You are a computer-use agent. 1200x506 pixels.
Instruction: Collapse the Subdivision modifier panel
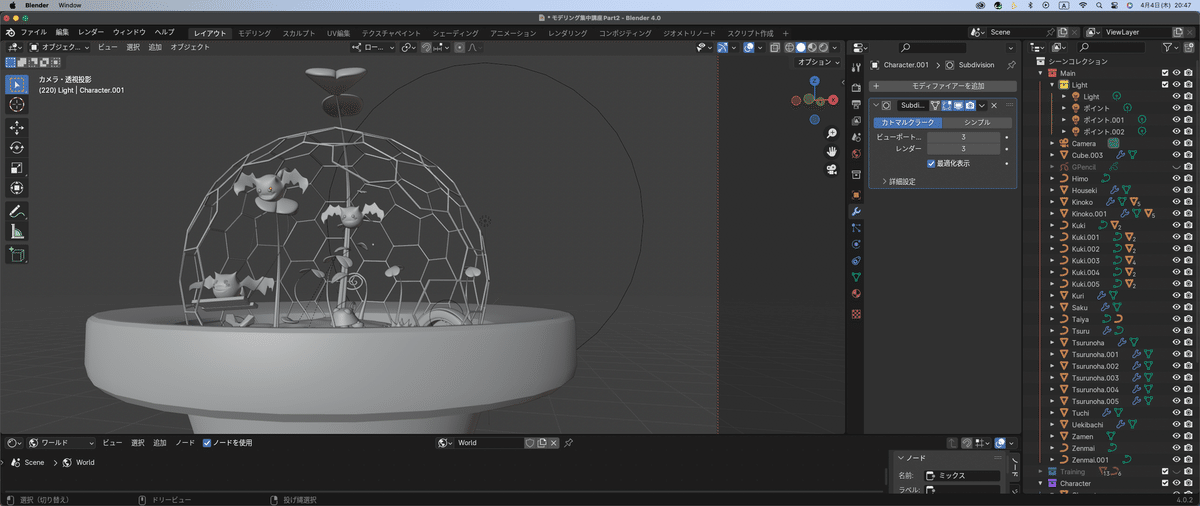tap(876, 105)
